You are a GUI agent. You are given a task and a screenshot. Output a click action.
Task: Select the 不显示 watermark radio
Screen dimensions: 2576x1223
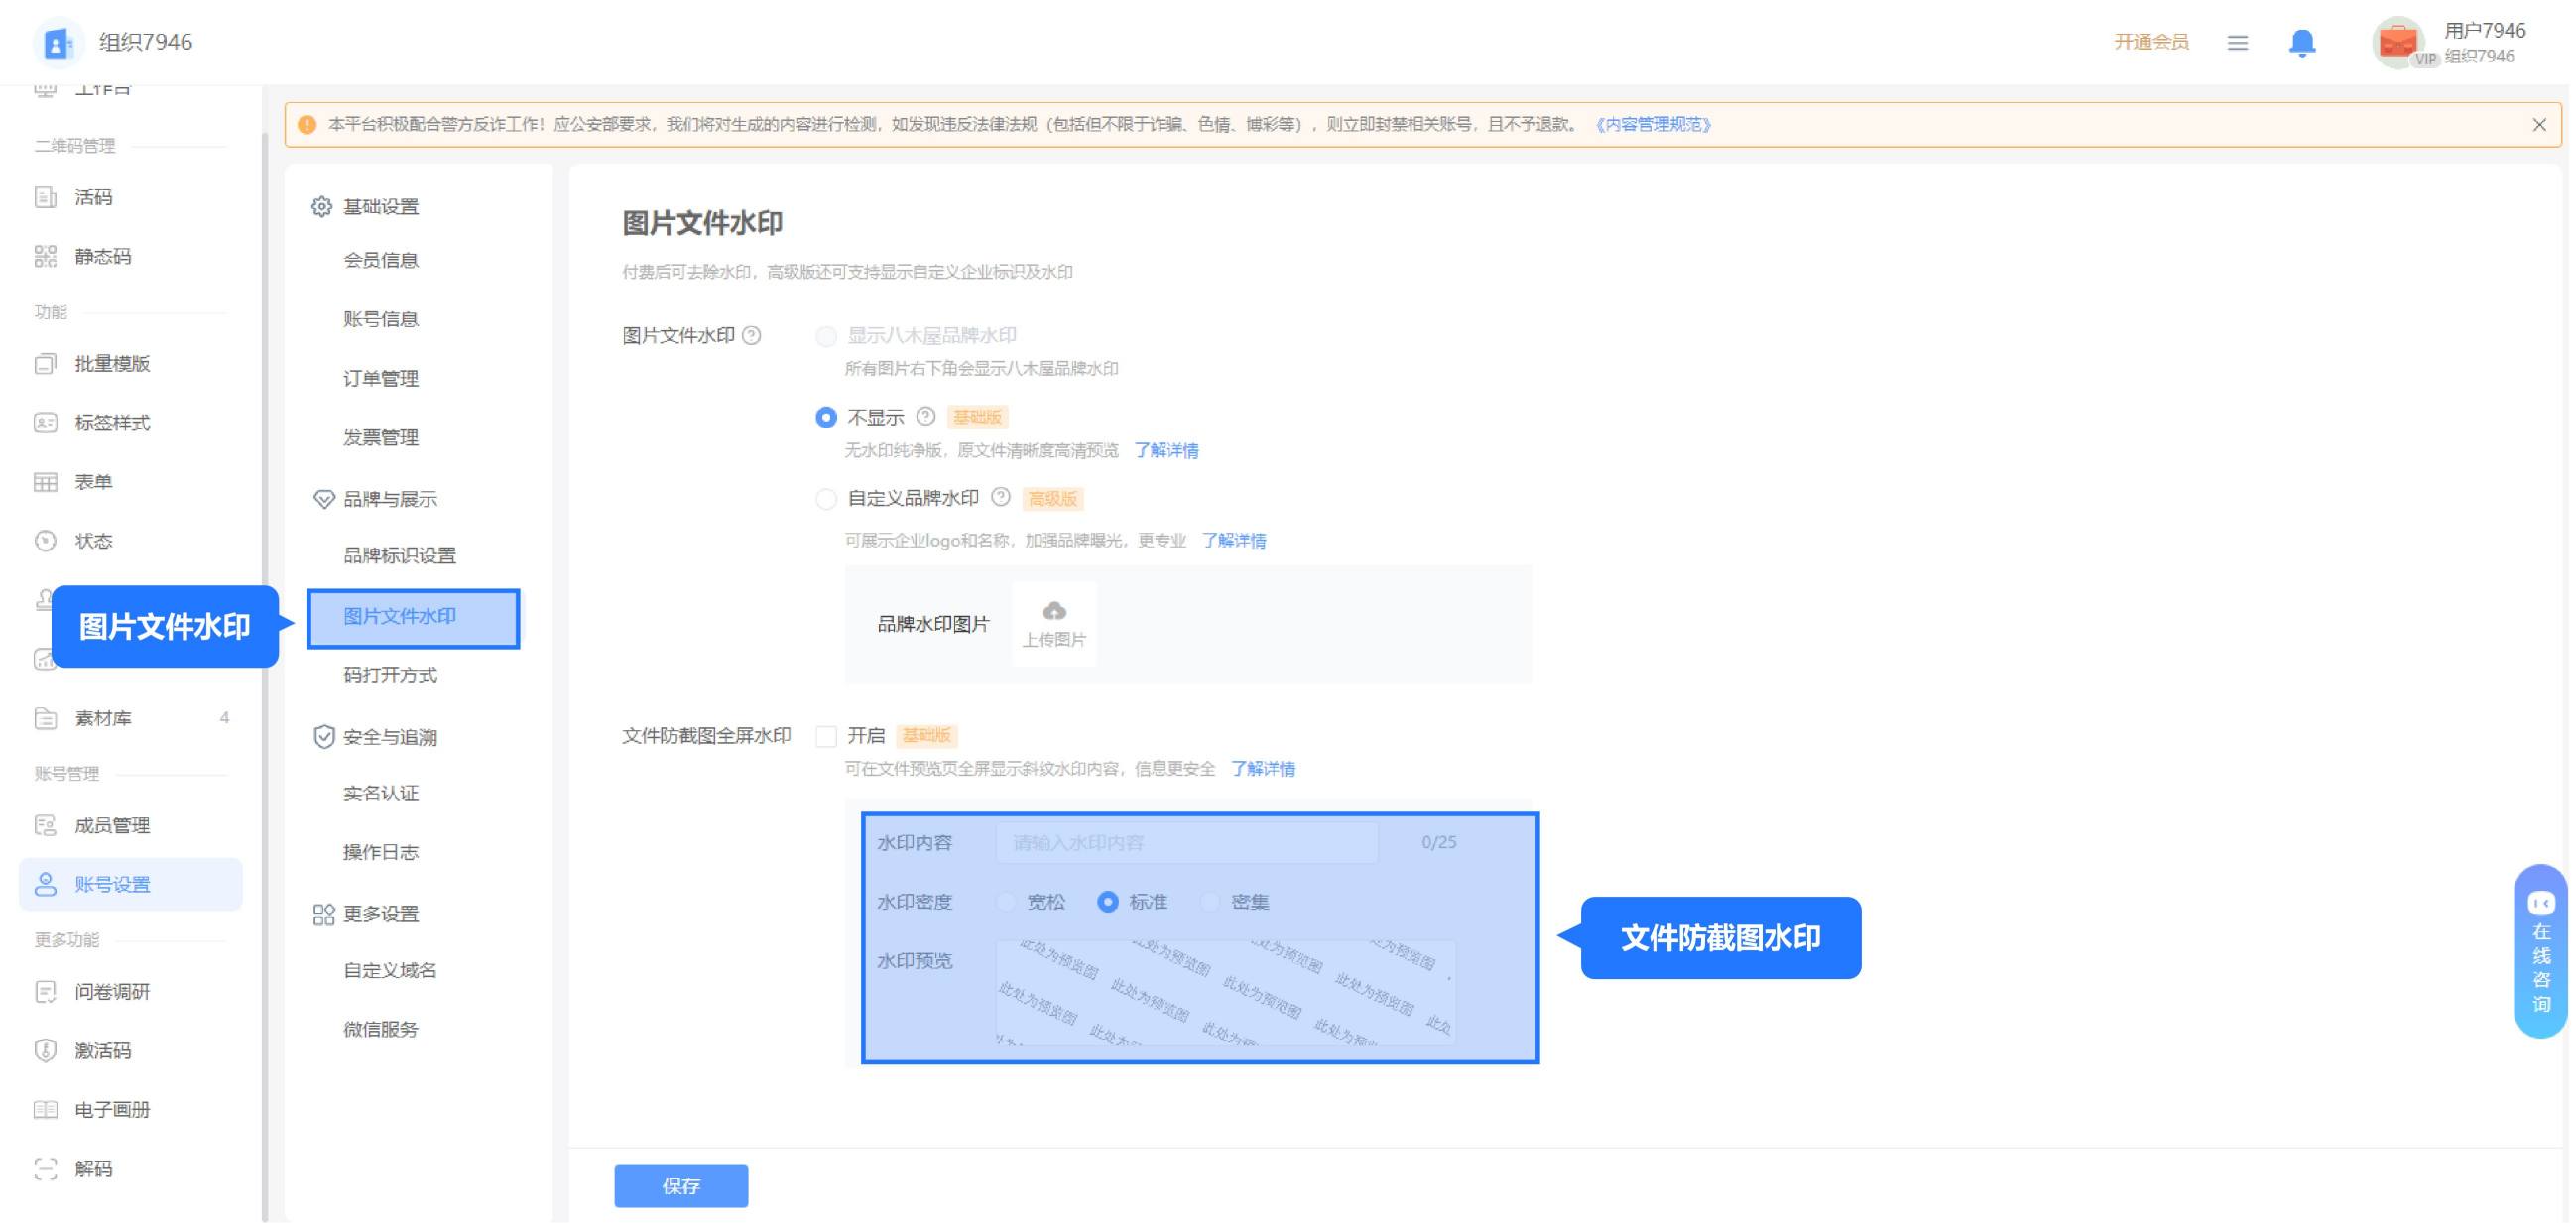click(x=826, y=417)
